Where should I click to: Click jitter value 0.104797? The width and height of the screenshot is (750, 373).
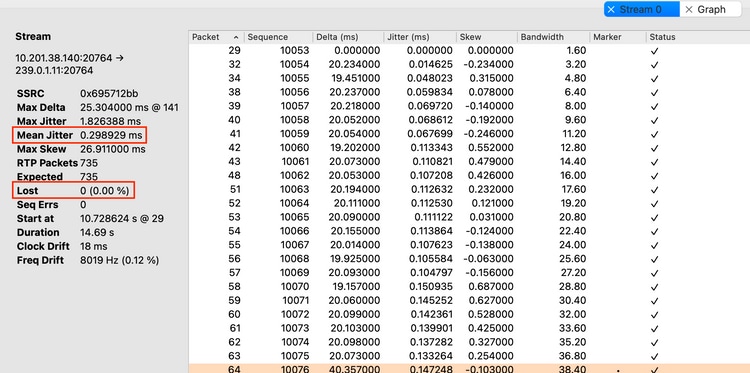pyautogui.click(x=430, y=273)
